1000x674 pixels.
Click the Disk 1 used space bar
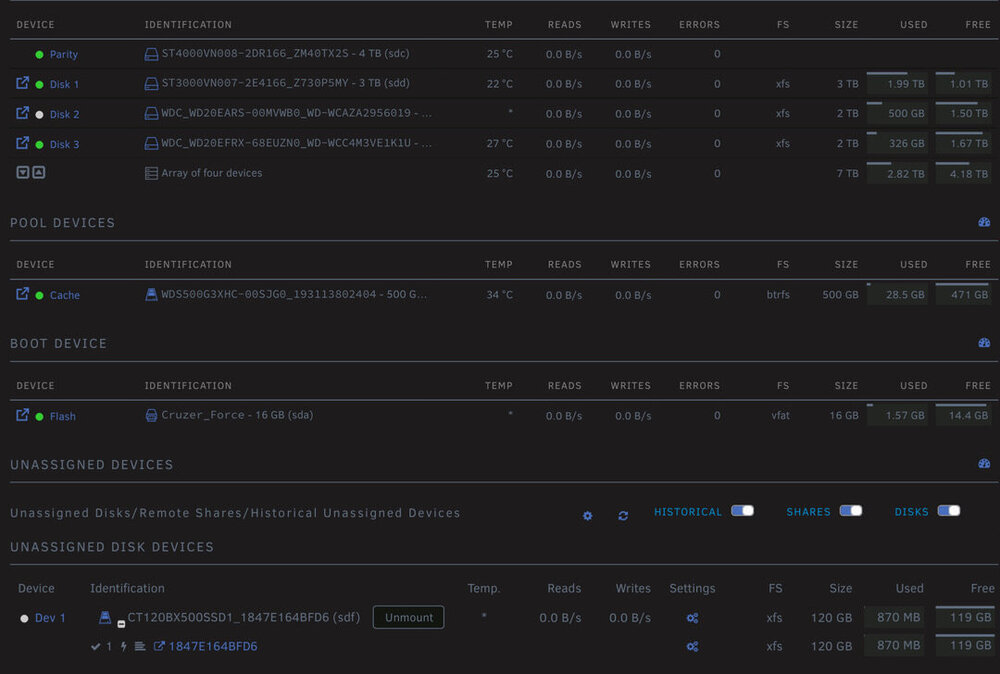tap(897, 83)
